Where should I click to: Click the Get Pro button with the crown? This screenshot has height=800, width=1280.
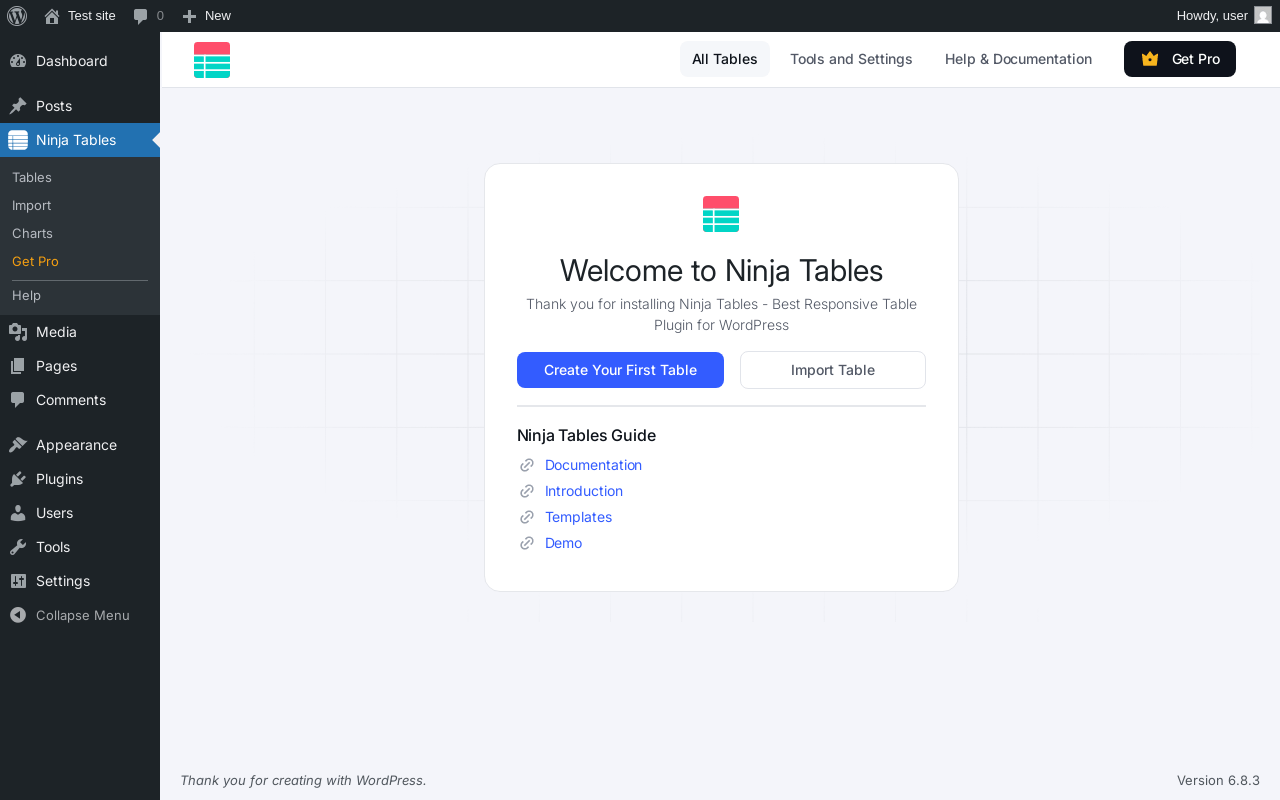[x=1179, y=59]
